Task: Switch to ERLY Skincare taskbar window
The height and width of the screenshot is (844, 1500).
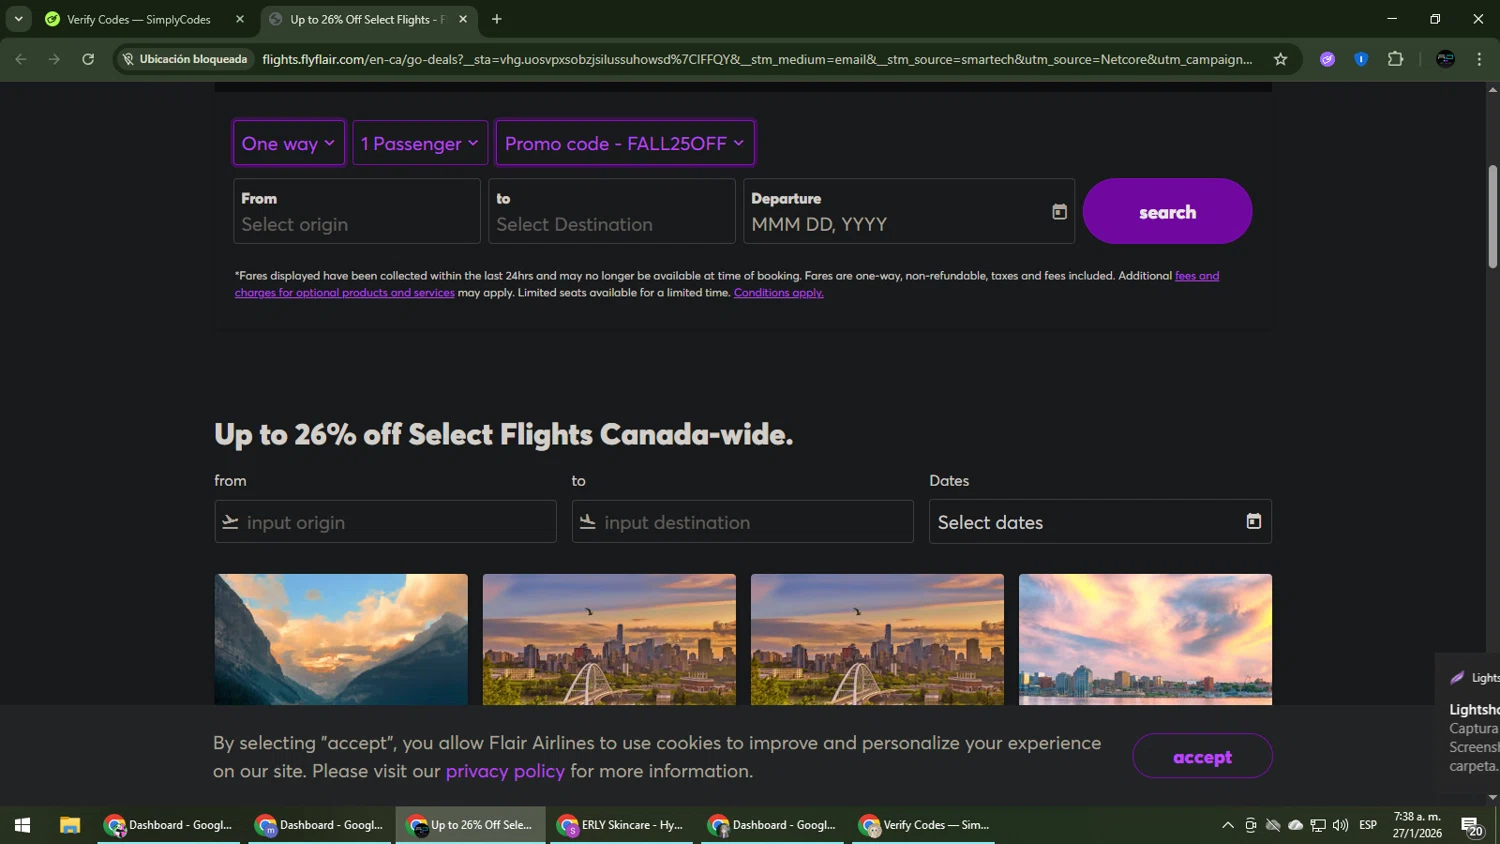Action: coord(620,825)
